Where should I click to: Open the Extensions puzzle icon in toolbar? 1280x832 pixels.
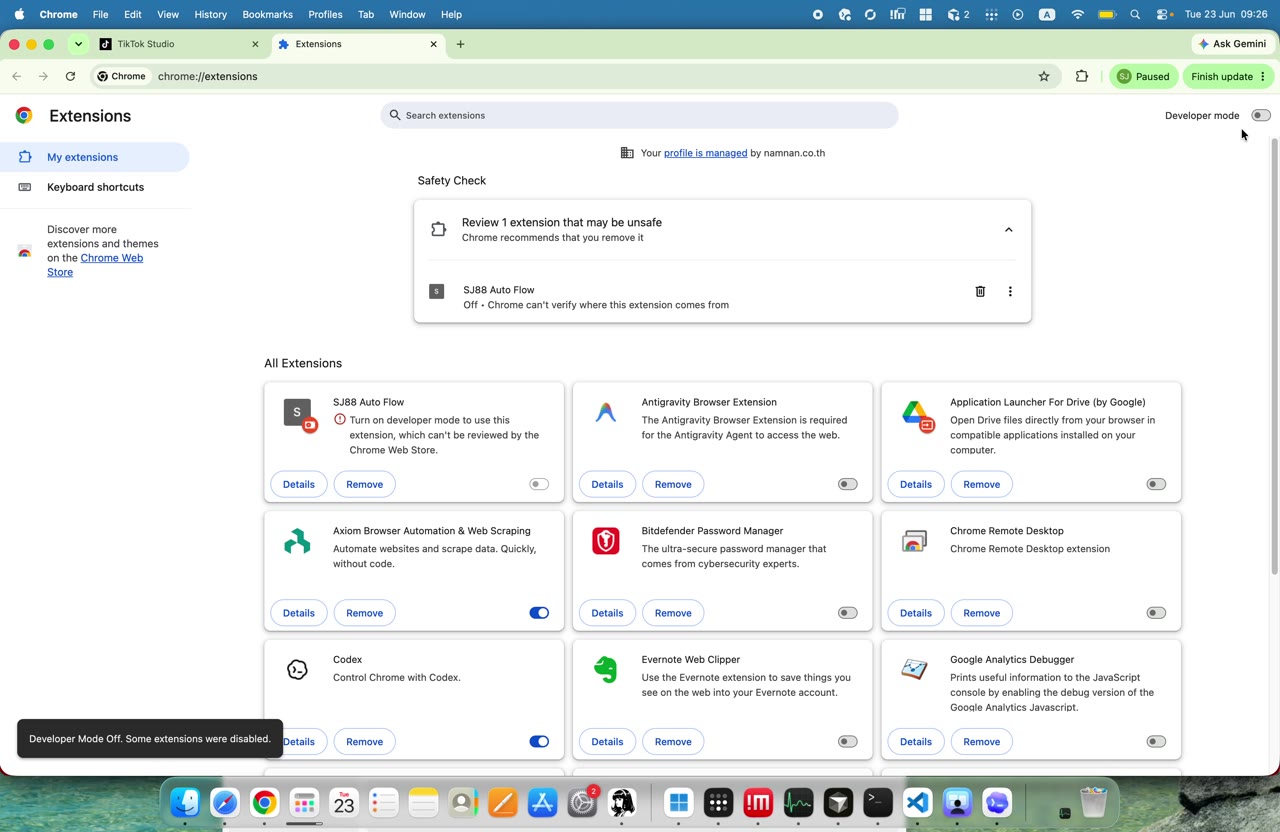click(x=1081, y=76)
